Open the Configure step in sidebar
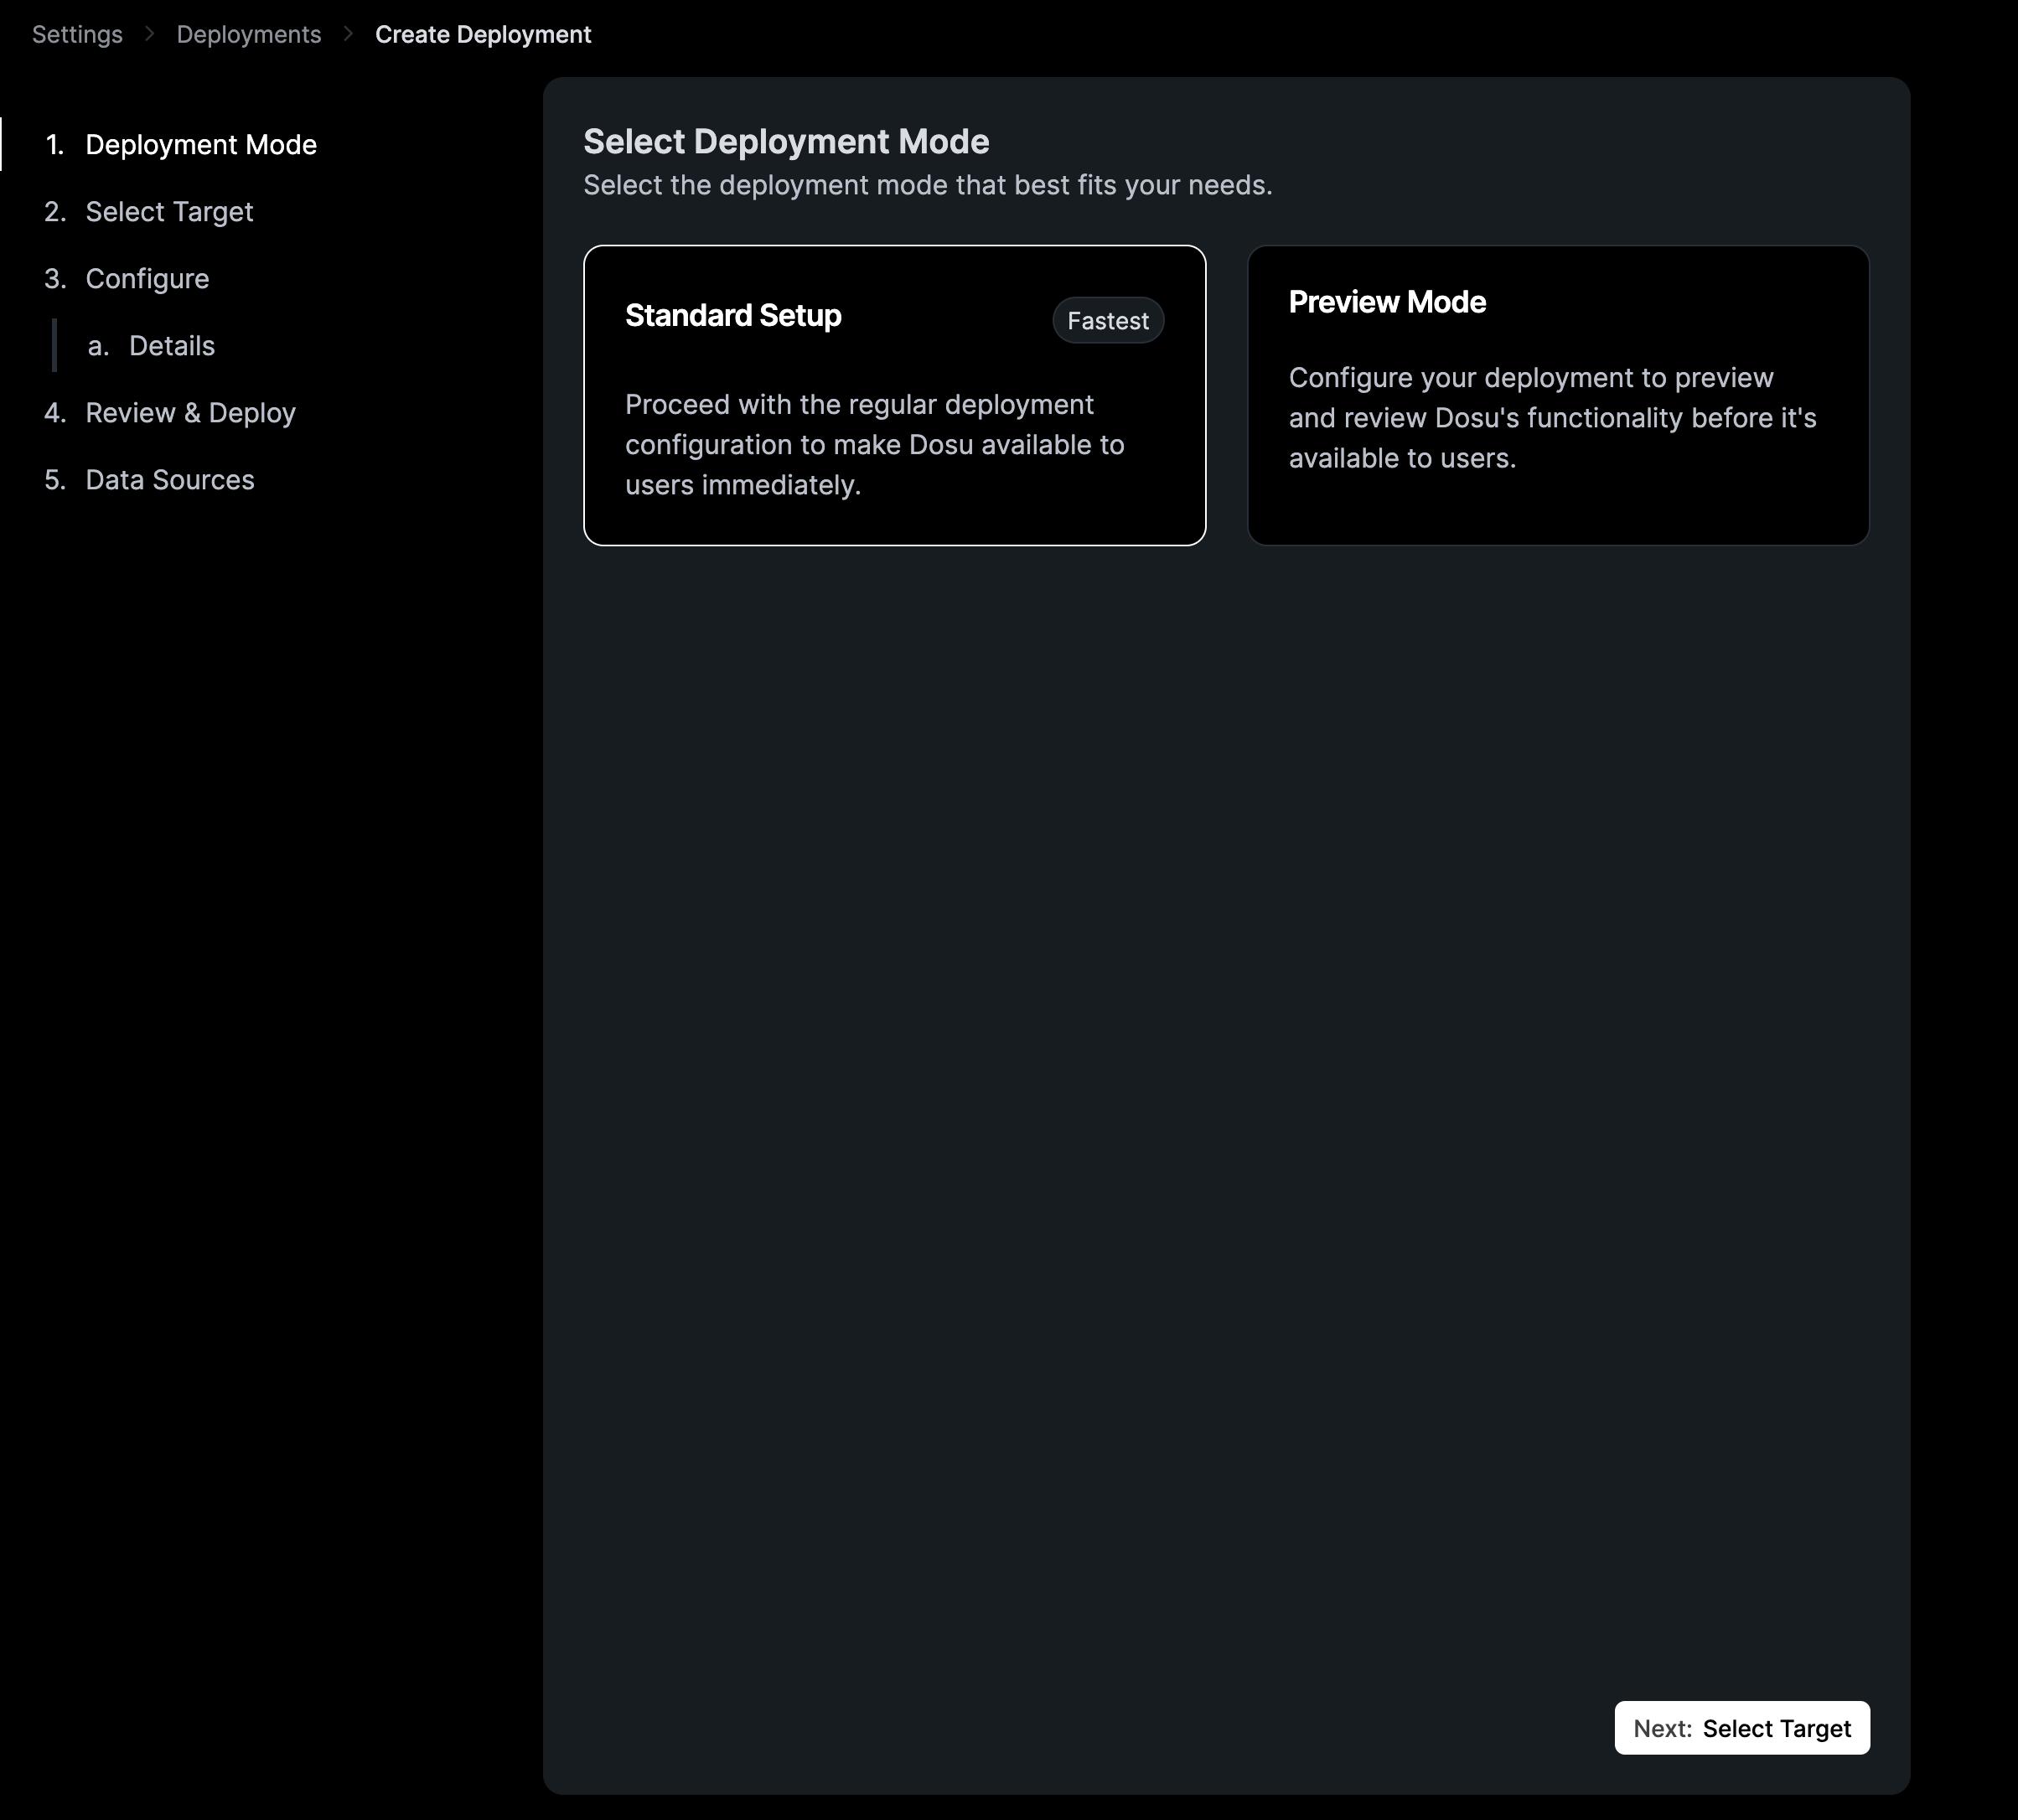Screen dimensions: 2018x1820 [x=147, y=279]
